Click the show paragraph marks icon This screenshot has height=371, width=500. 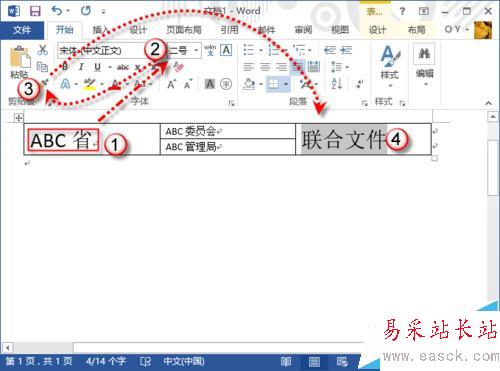click(x=359, y=84)
